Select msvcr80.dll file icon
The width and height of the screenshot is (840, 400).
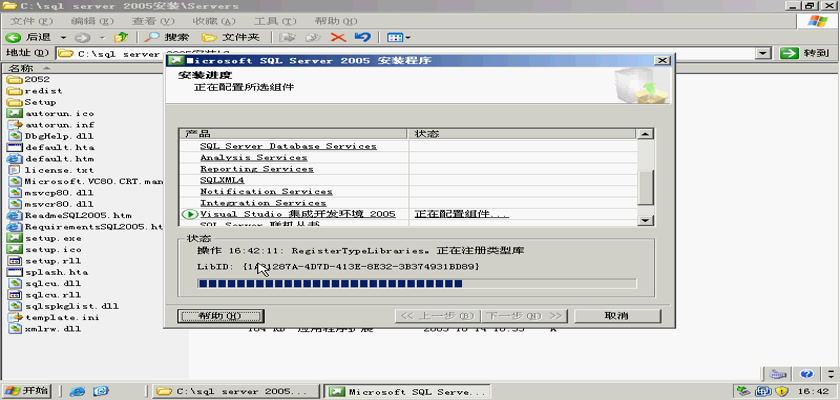[x=15, y=204]
